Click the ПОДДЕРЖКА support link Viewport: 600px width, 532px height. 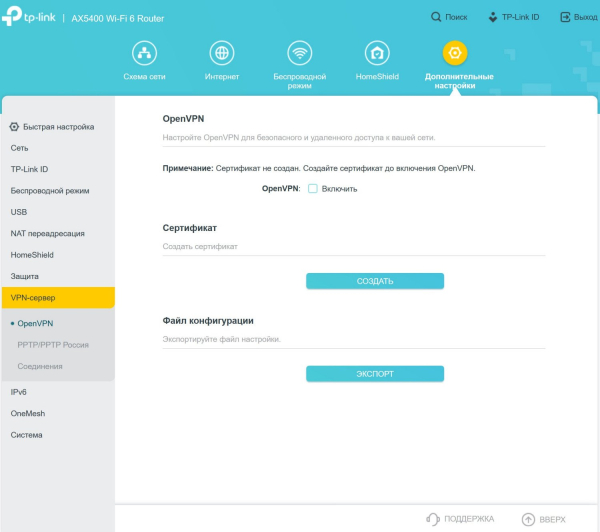pyautogui.click(x=469, y=519)
